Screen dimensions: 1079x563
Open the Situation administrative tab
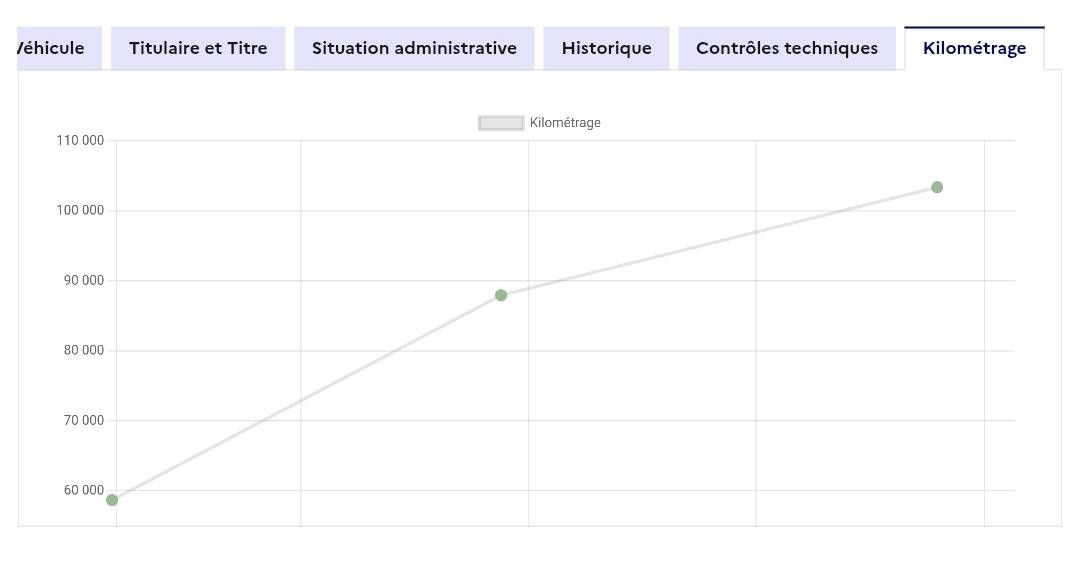click(x=414, y=48)
